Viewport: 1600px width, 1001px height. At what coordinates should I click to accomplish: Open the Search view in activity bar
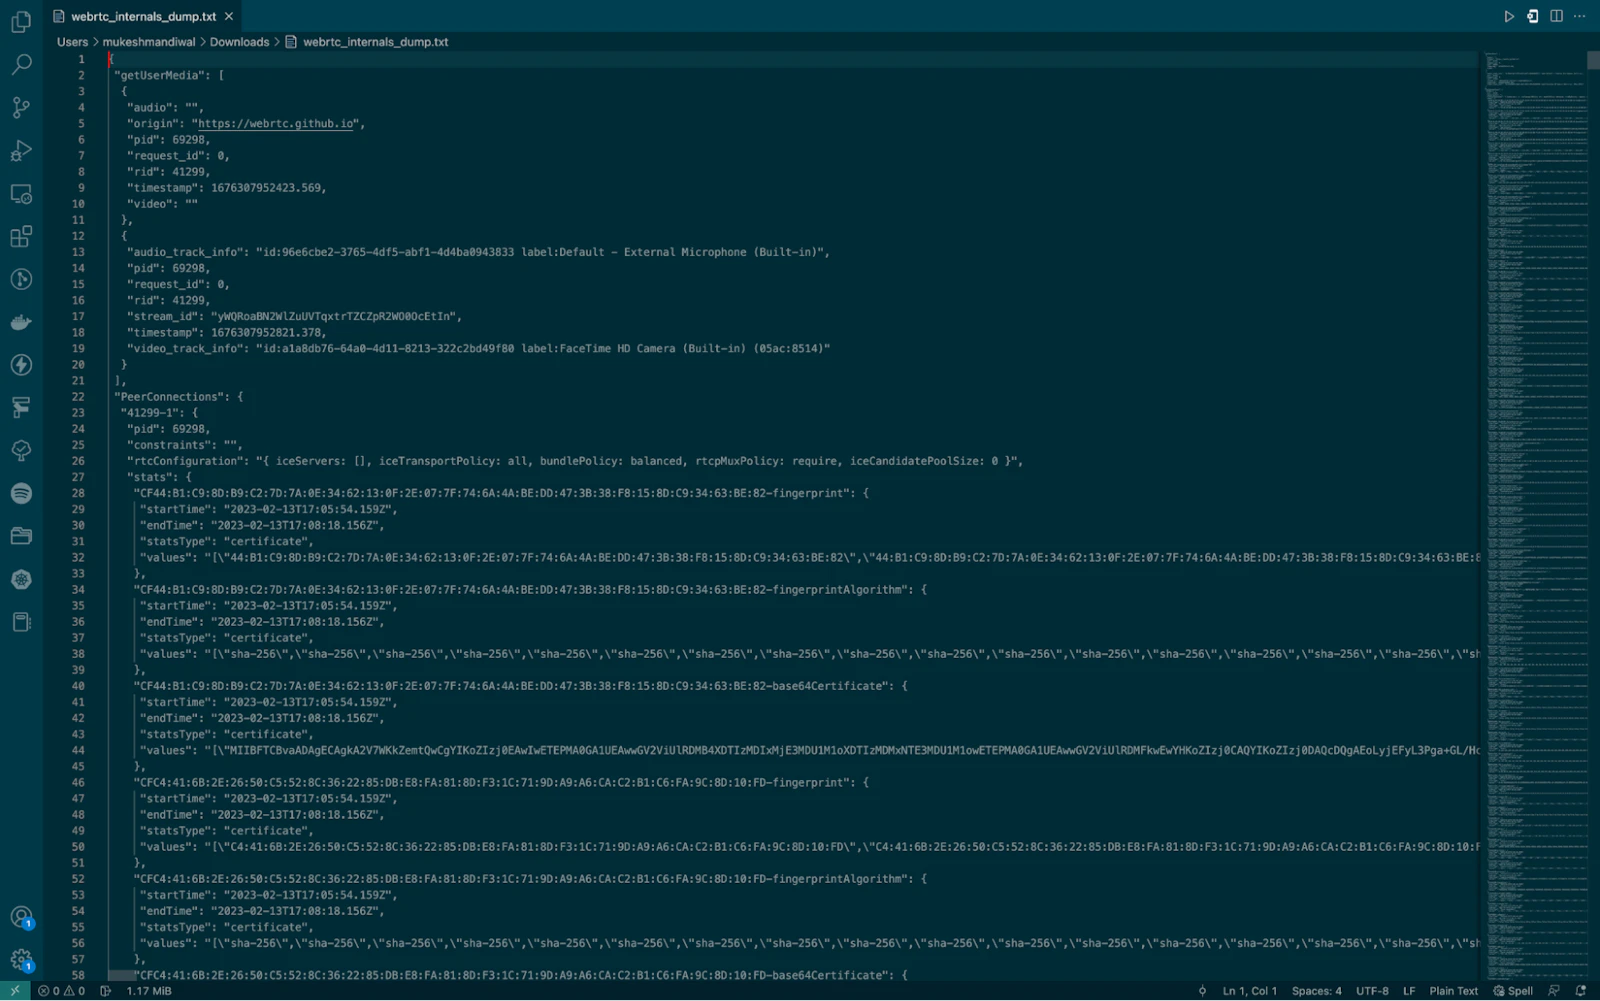pyautogui.click(x=21, y=64)
